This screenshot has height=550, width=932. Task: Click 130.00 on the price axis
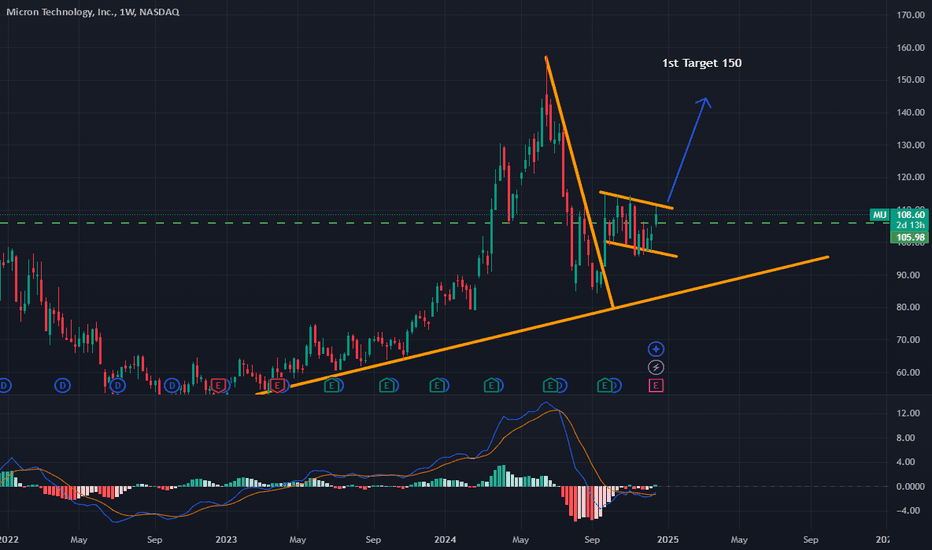pos(910,145)
